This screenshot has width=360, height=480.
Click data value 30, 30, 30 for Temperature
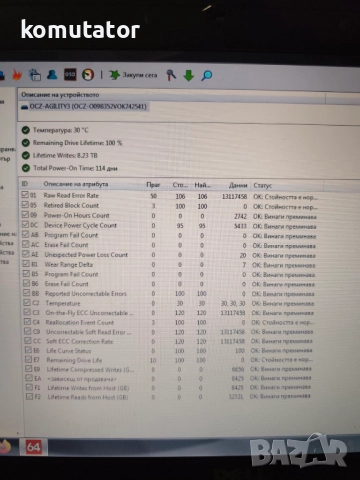point(233,304)
